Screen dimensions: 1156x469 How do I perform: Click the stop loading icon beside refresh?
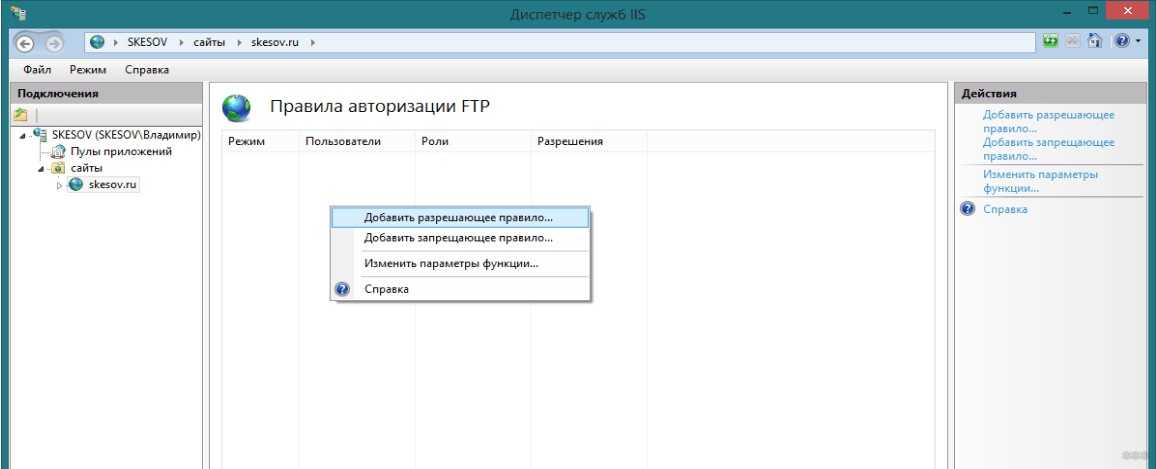(1073, 42)
